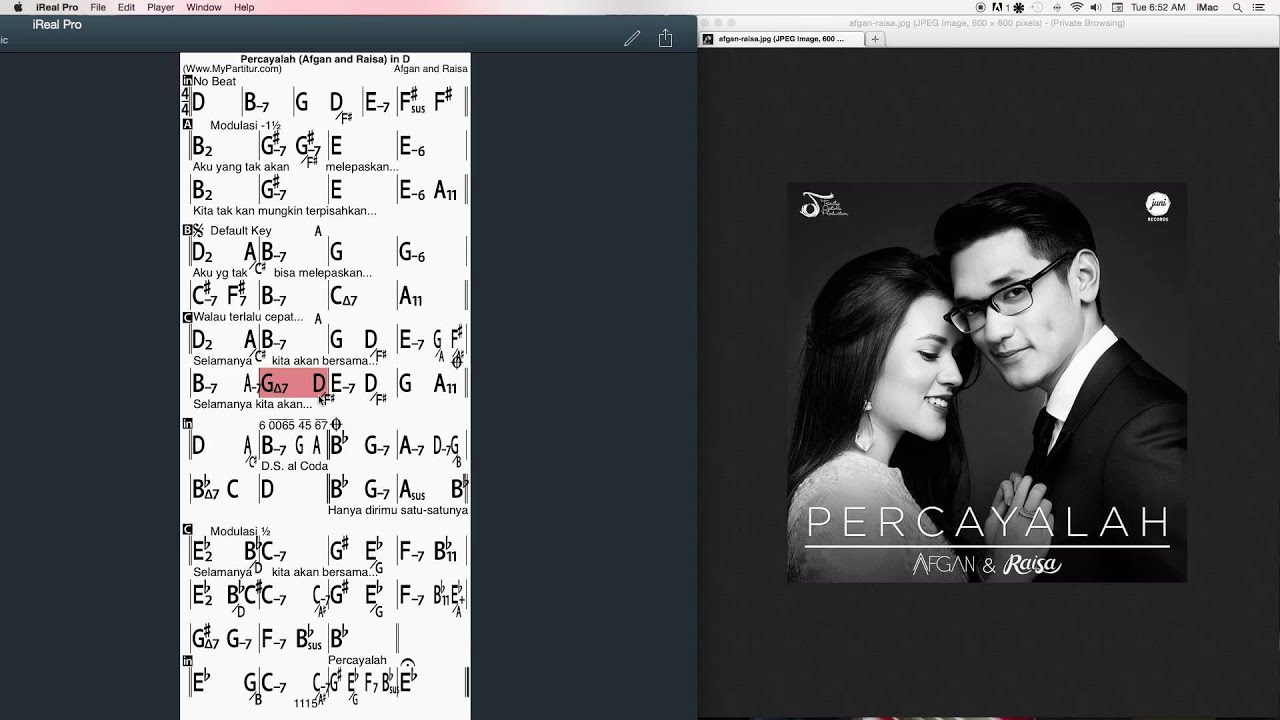The height and width of the screenshot is (720, 1280).
Task: Open the File menu
Action: pyautogui.click(x=98, y=7)
